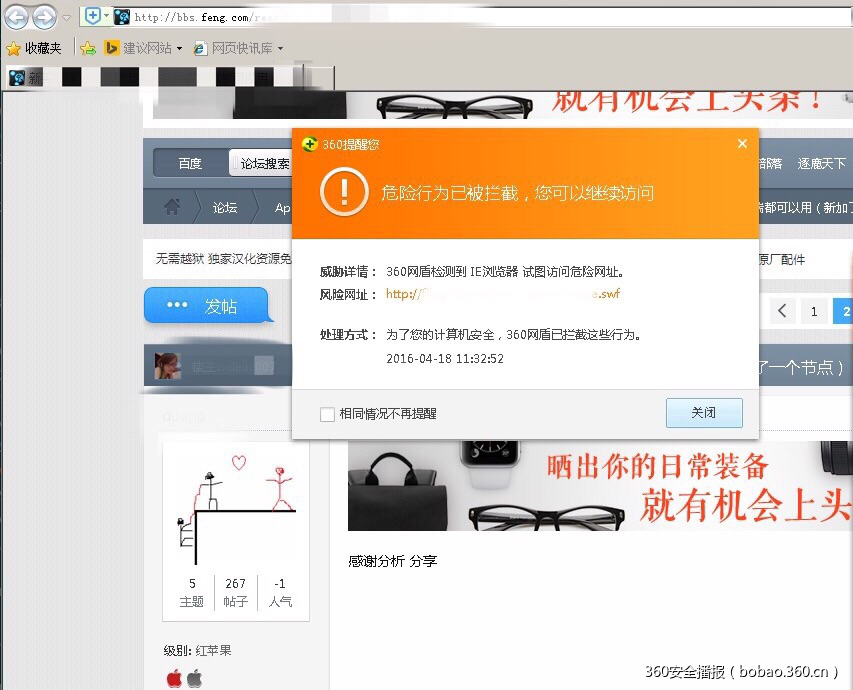Toggle the 收藏夹 favorites panel
Screen dimensions: 853x690
[38, 47]
